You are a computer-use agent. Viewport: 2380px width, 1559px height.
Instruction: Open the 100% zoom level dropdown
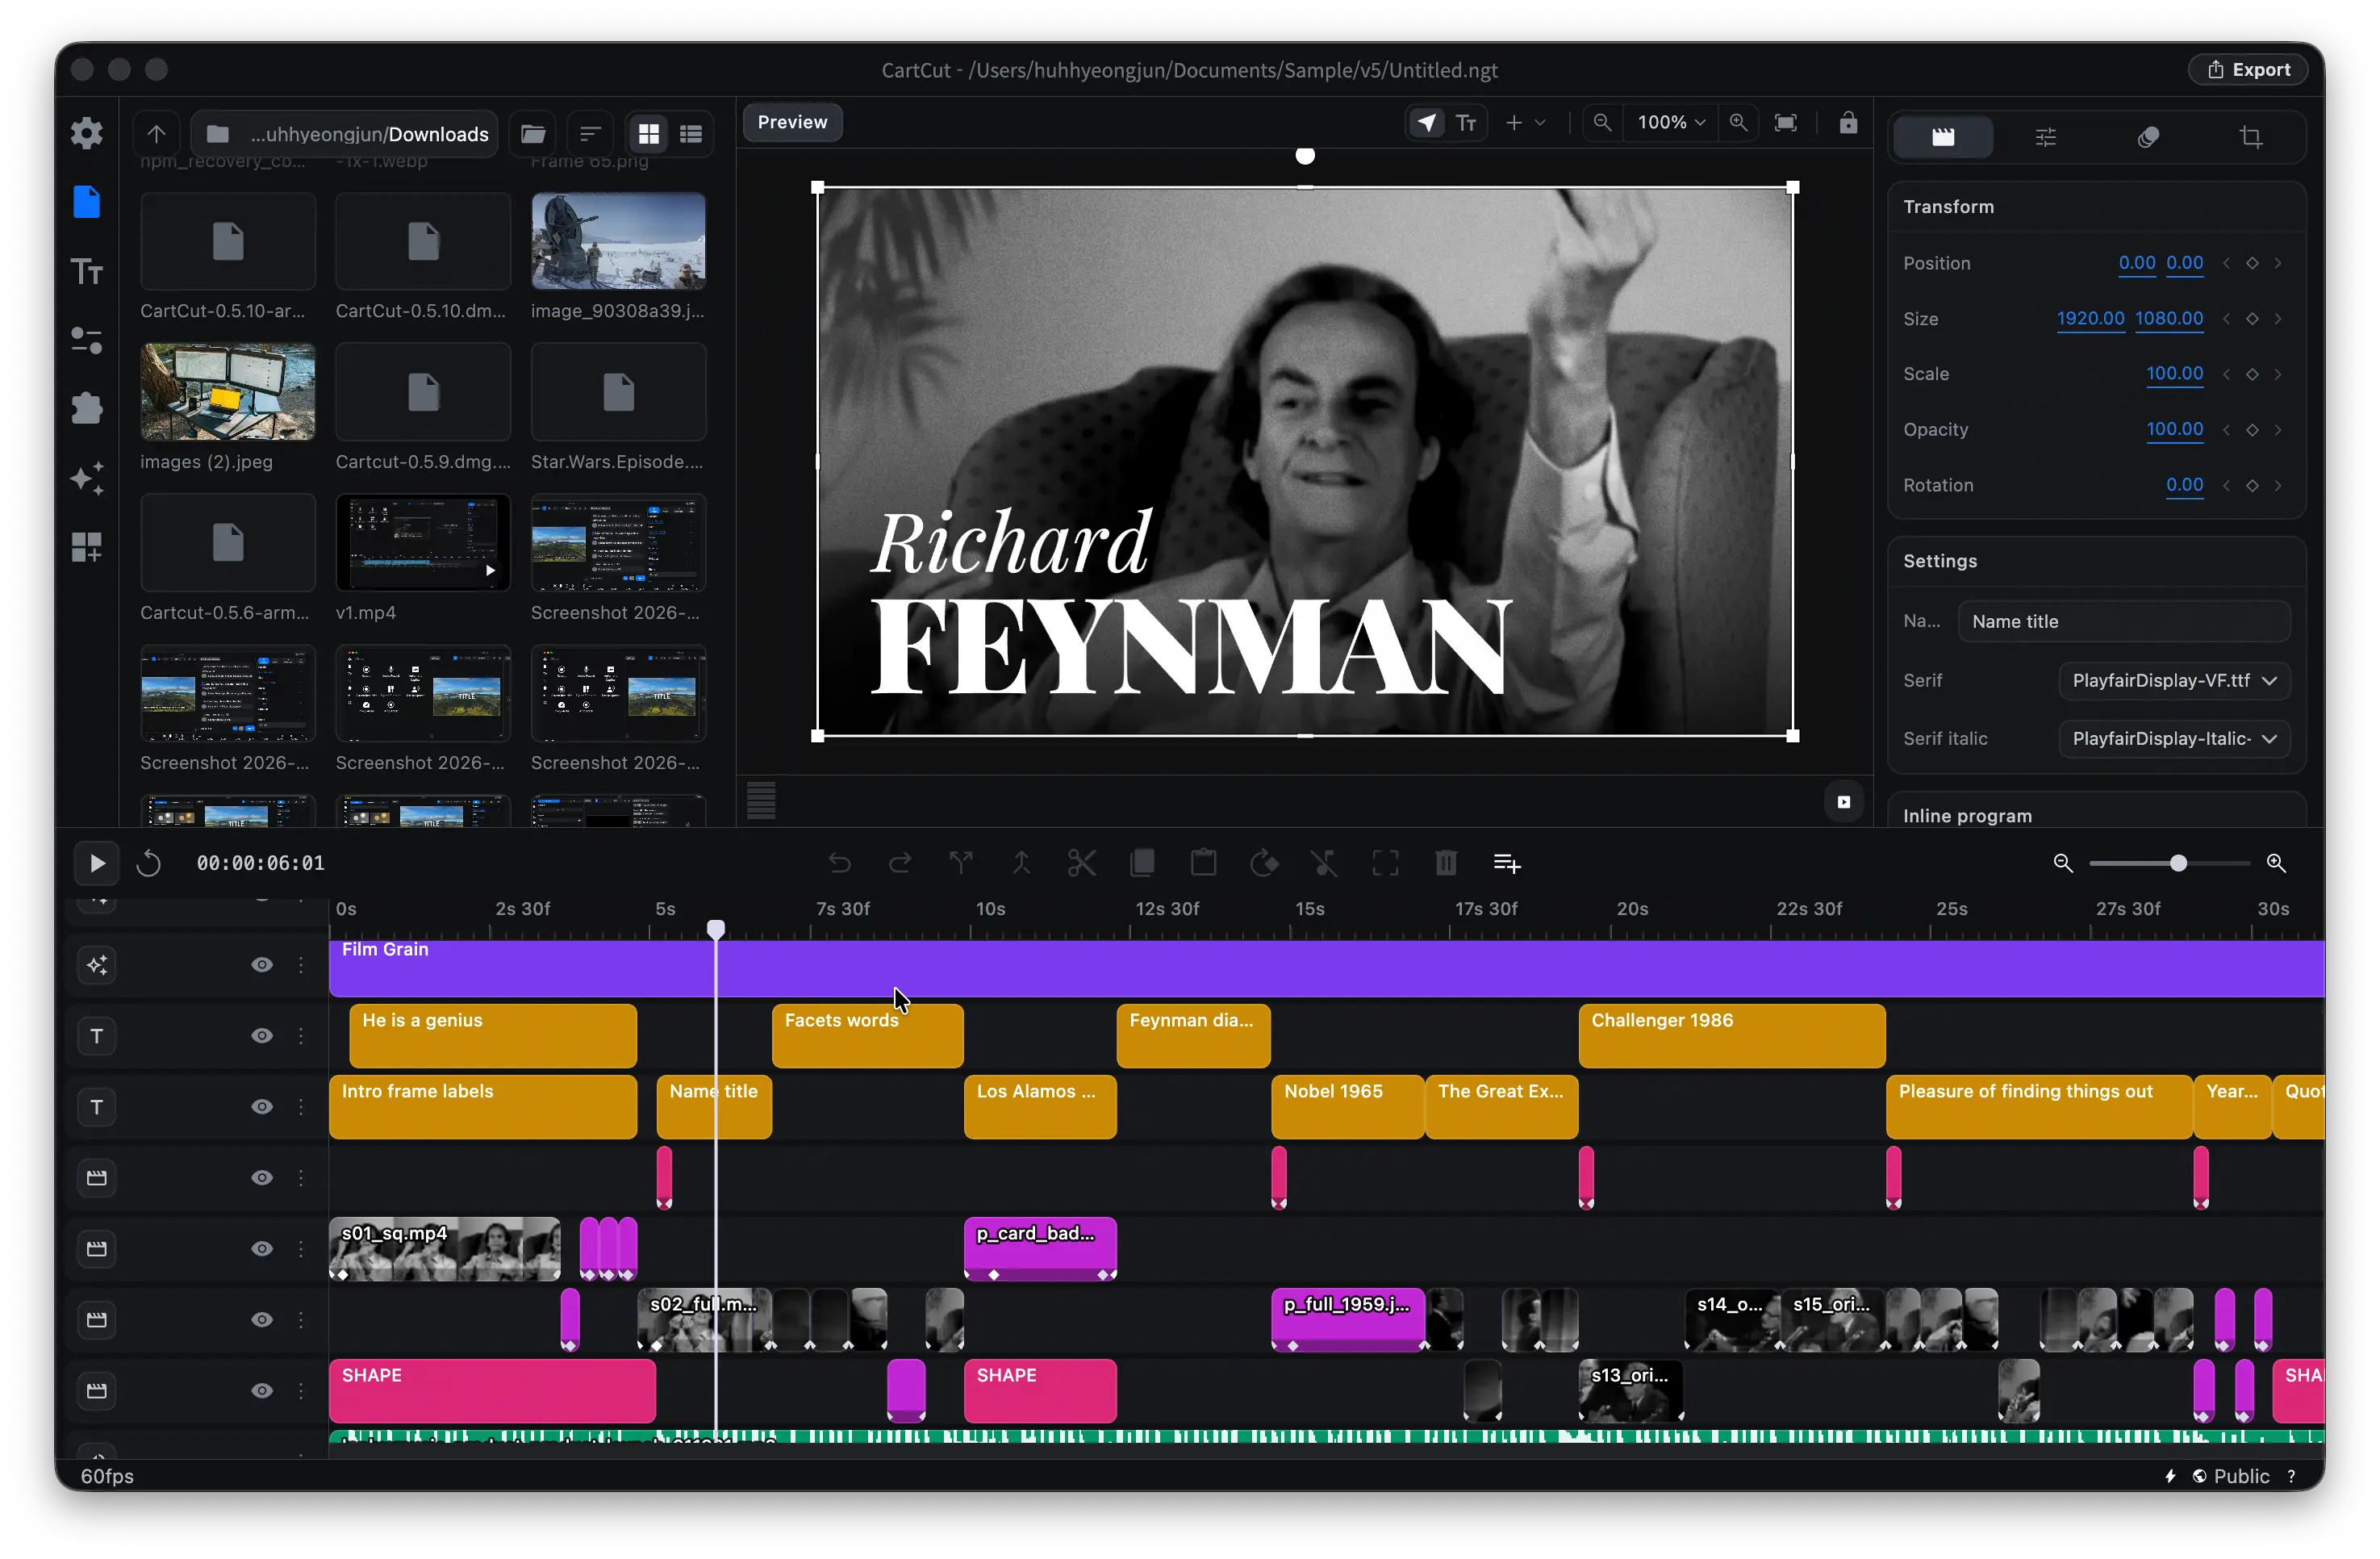click(1670, 122)
